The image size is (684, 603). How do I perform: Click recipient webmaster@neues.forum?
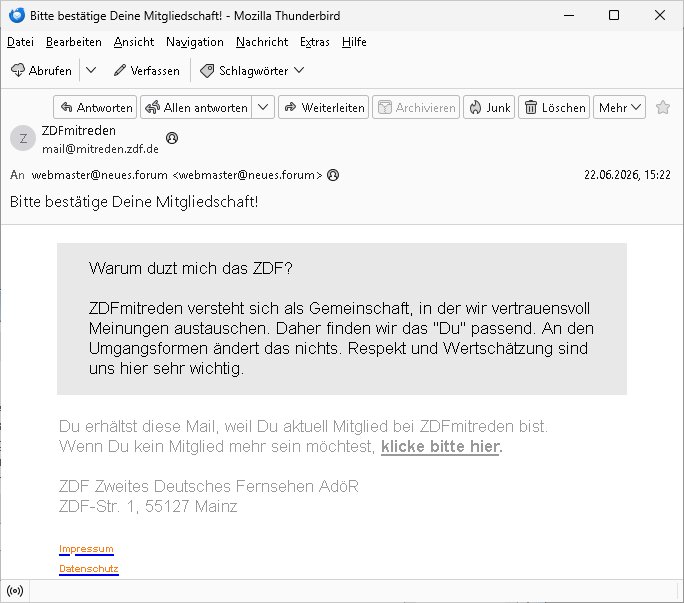pyautogui.click(x=177, y=175)
